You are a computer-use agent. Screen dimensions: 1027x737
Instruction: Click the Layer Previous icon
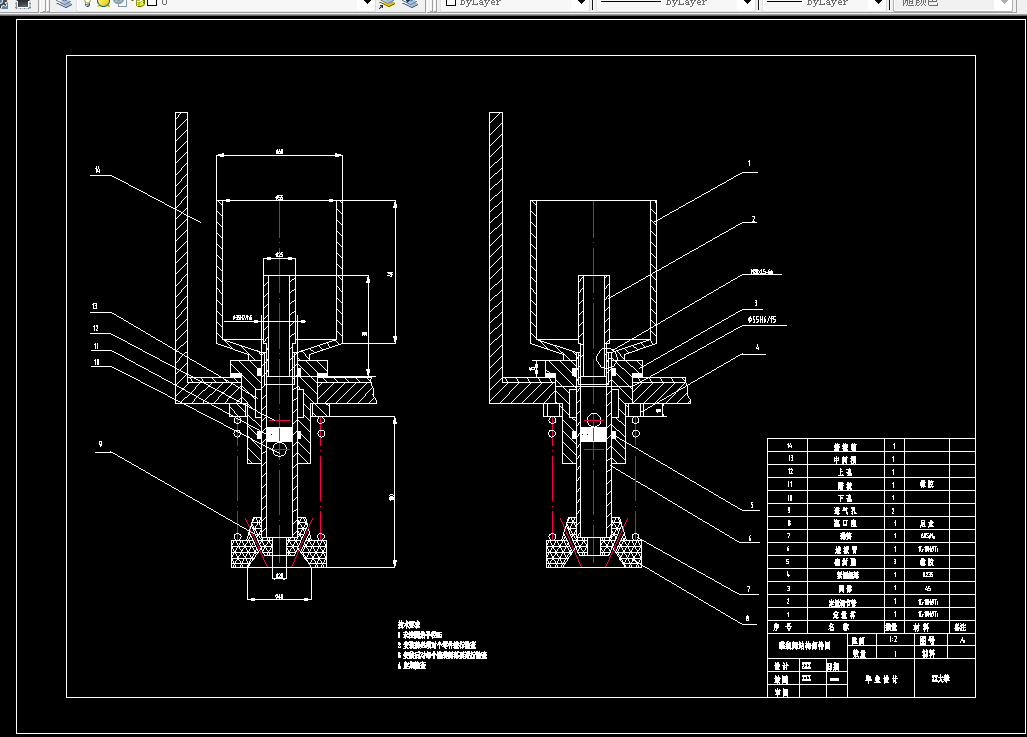click(x=410, y=3)
